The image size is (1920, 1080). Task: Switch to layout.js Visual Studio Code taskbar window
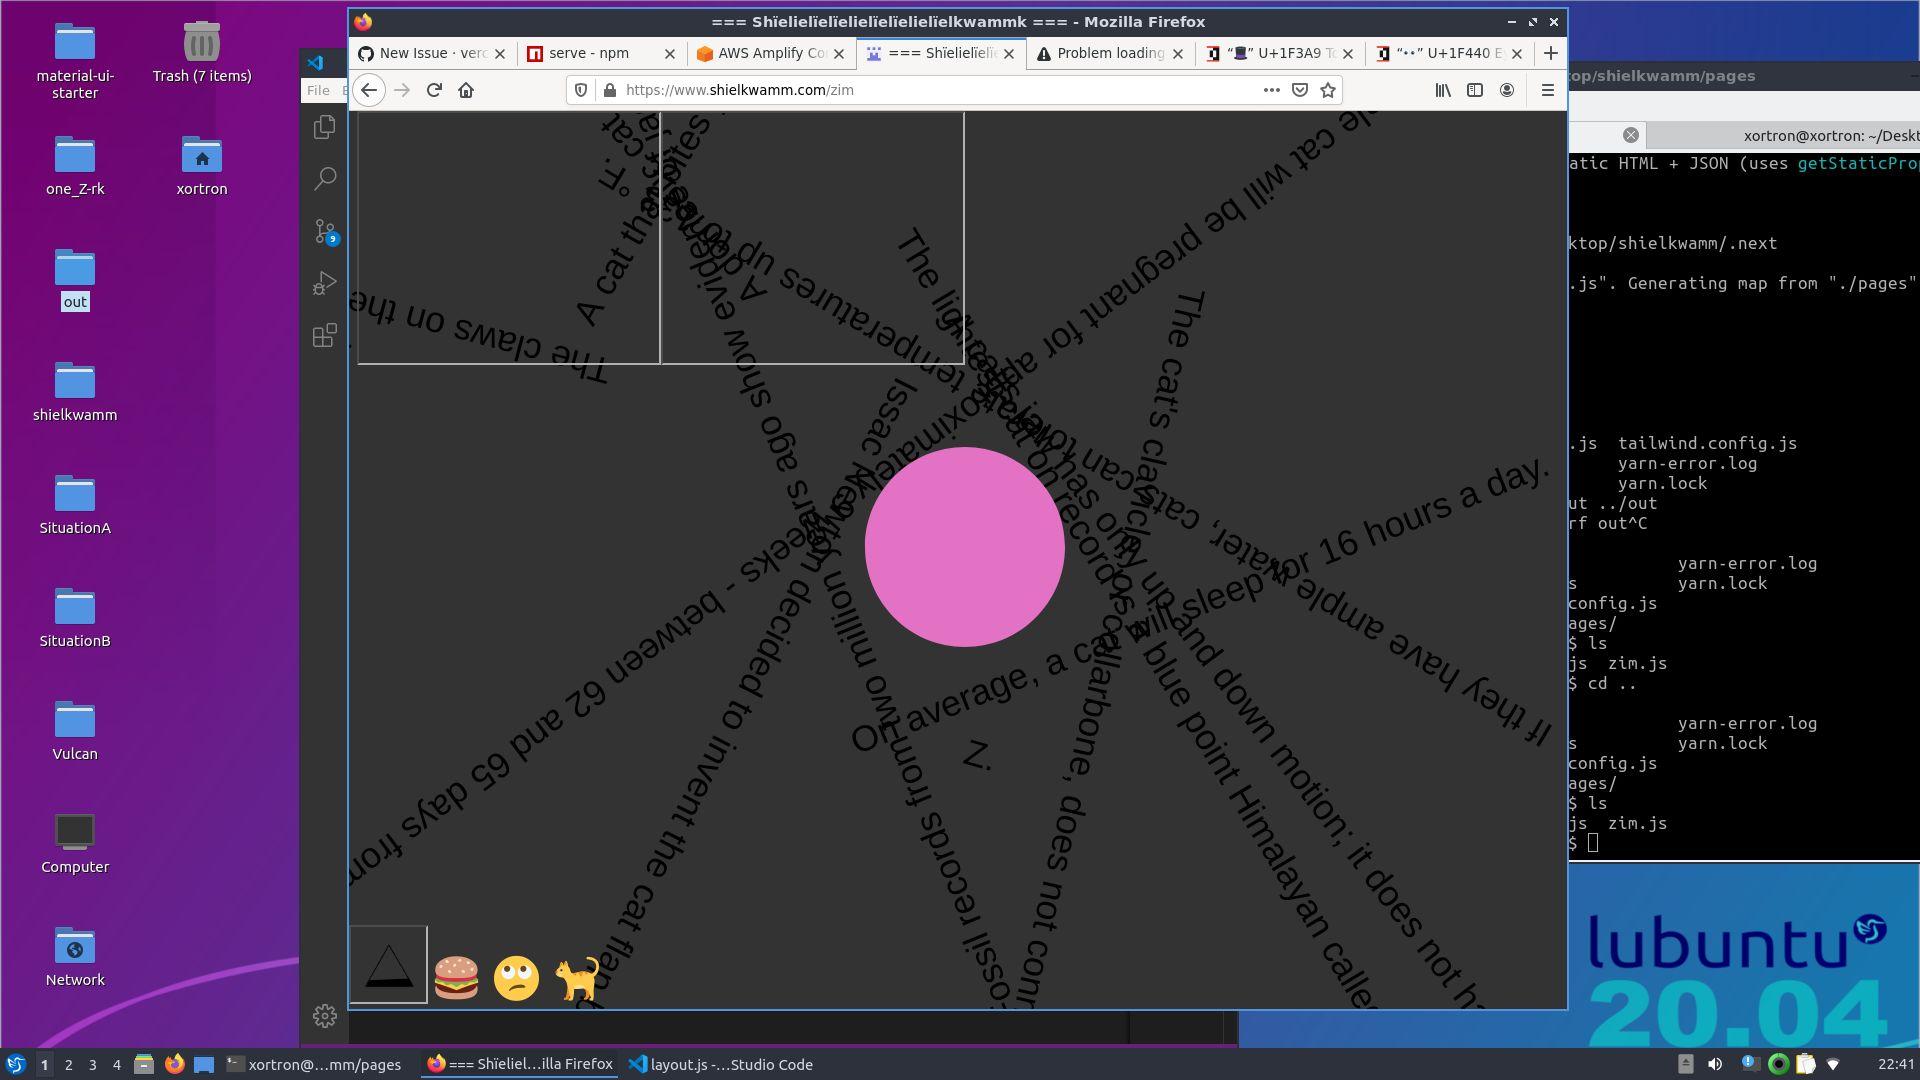coord(721,1064)
